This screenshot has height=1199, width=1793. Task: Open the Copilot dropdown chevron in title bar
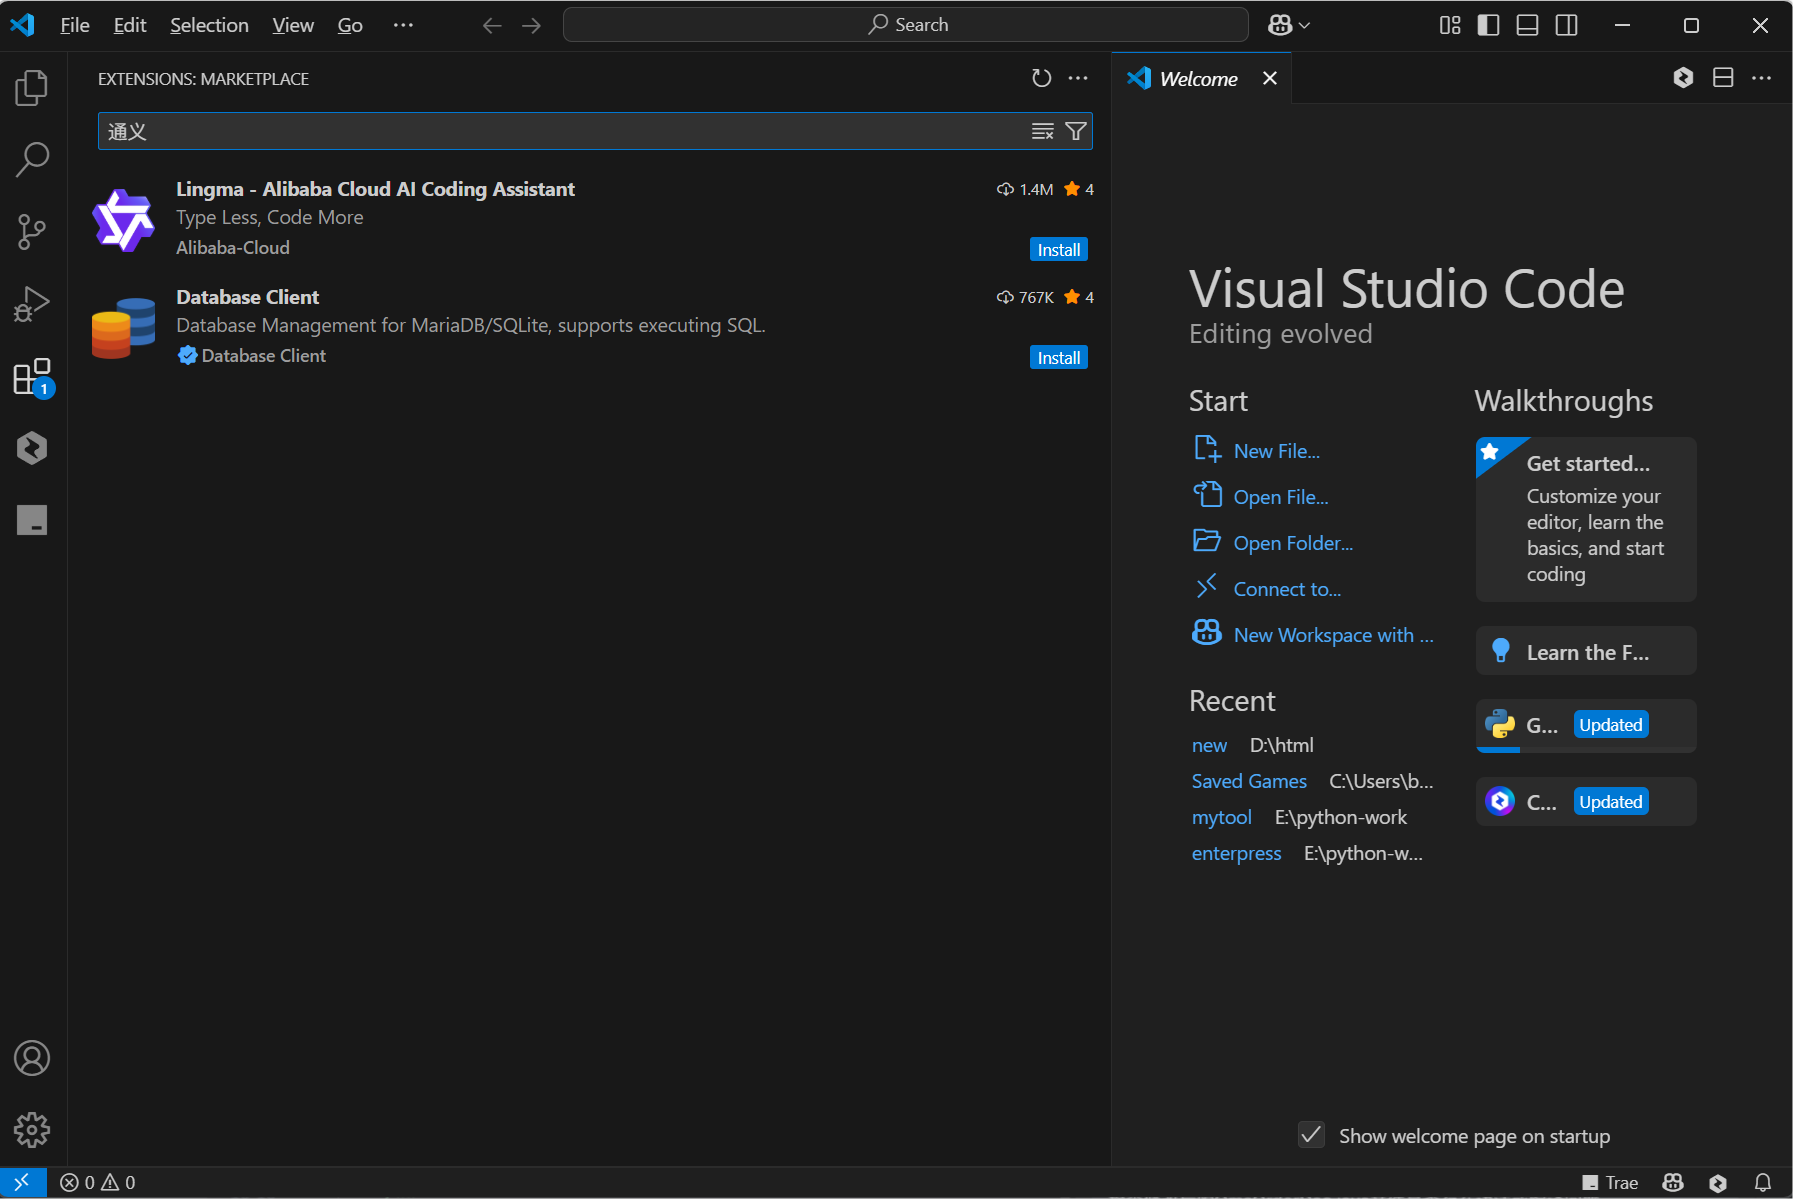coord(1304,25)
